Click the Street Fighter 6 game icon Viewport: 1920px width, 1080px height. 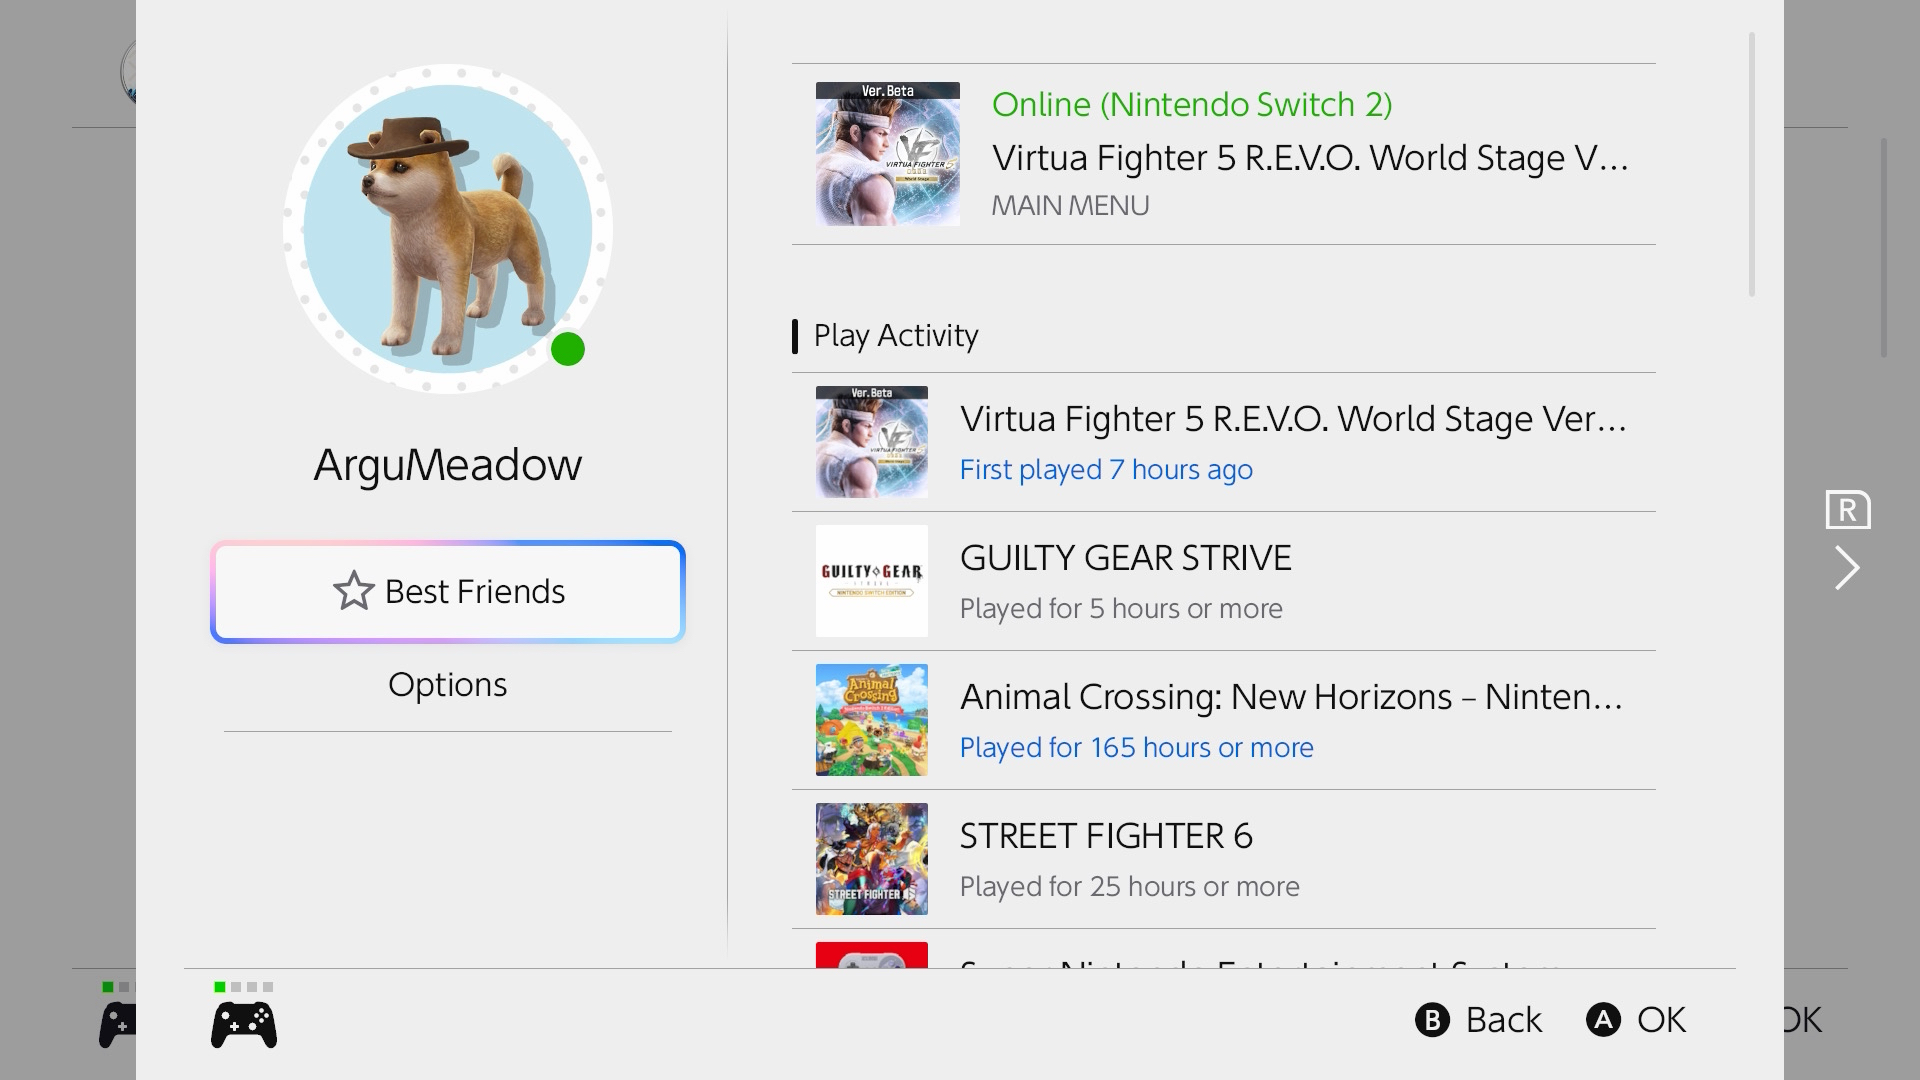[871, 859]
